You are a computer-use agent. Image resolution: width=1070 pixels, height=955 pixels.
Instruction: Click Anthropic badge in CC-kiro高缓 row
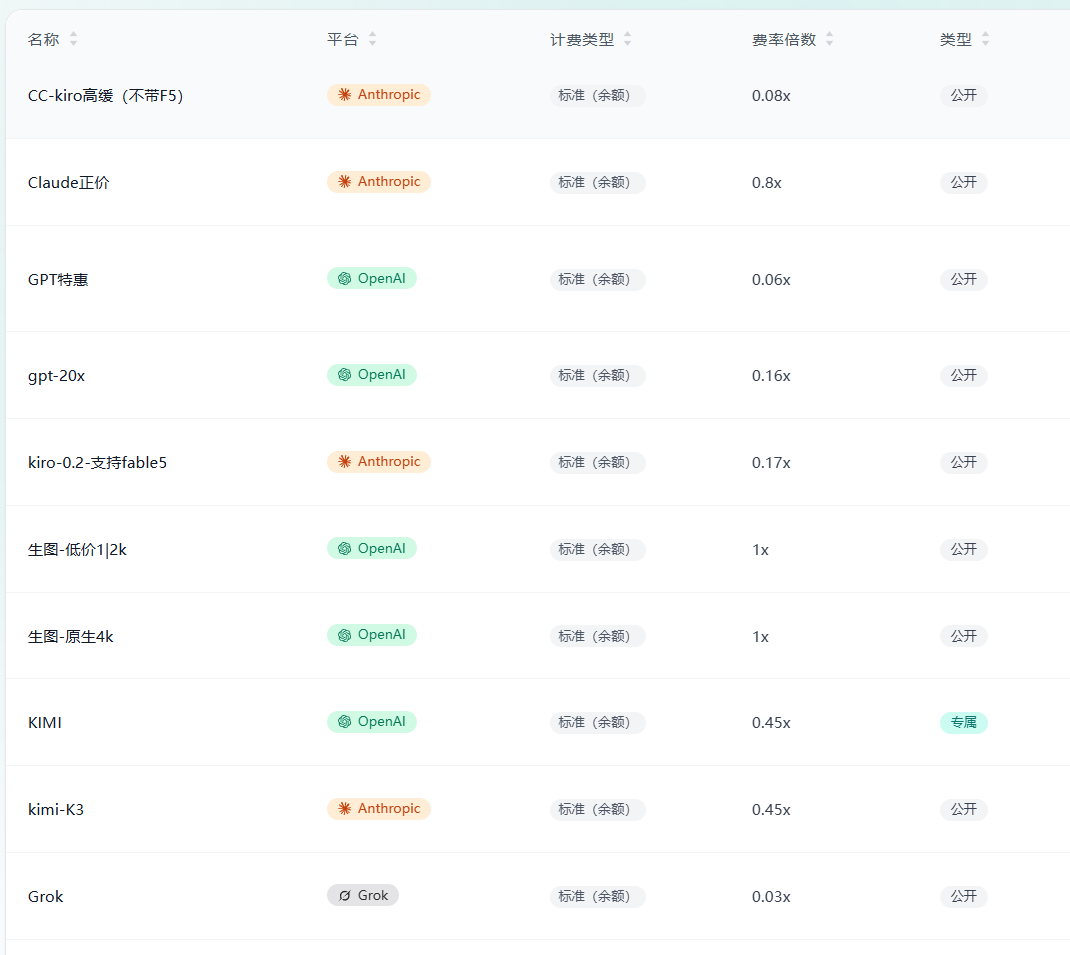point(379,95)
